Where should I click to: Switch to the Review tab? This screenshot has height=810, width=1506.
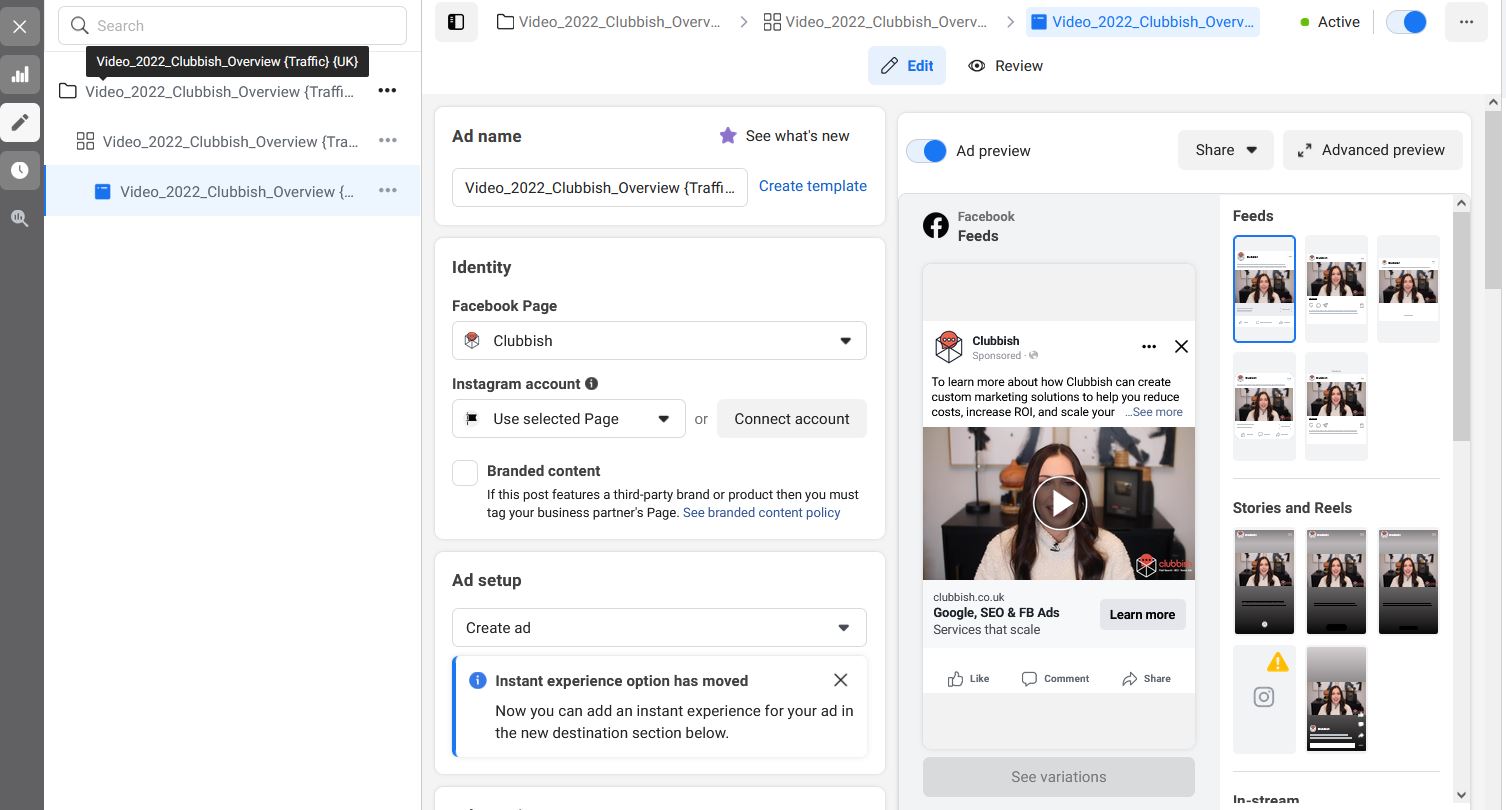point(1006,66)
